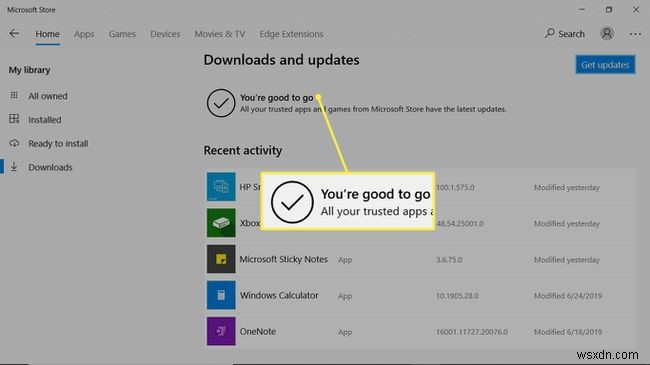Open Windows Calculator entry name
Screen dimensions: 650x365
(x=279, y=295)
